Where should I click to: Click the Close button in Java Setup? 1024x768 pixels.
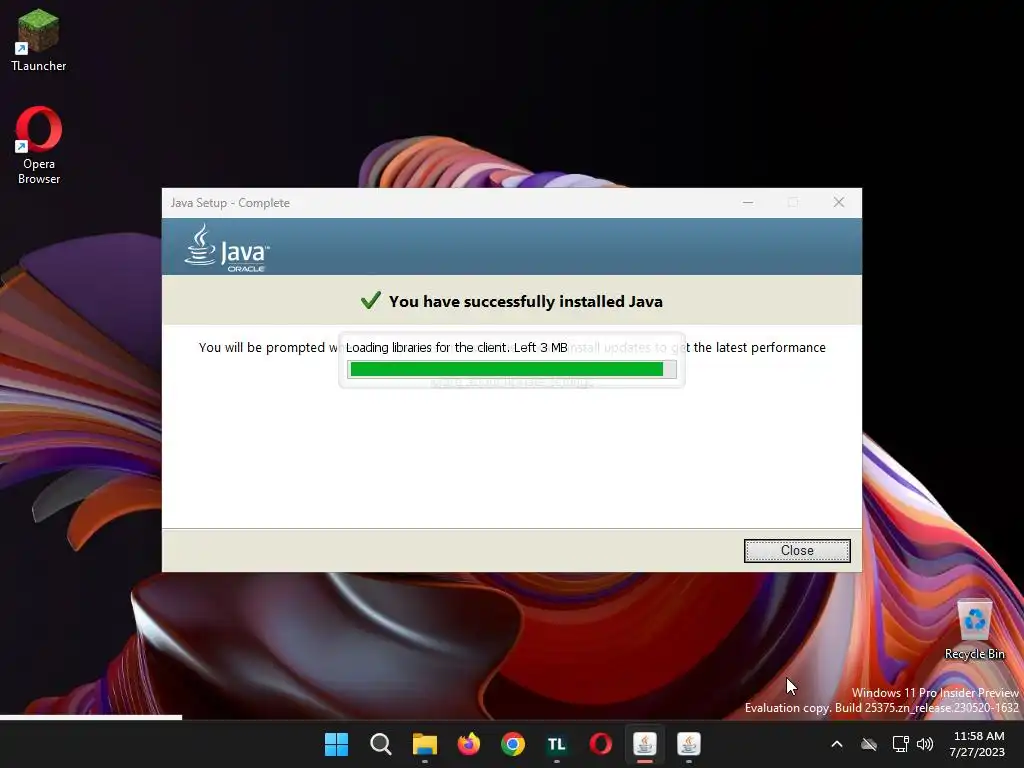click(x=797, y=551)
